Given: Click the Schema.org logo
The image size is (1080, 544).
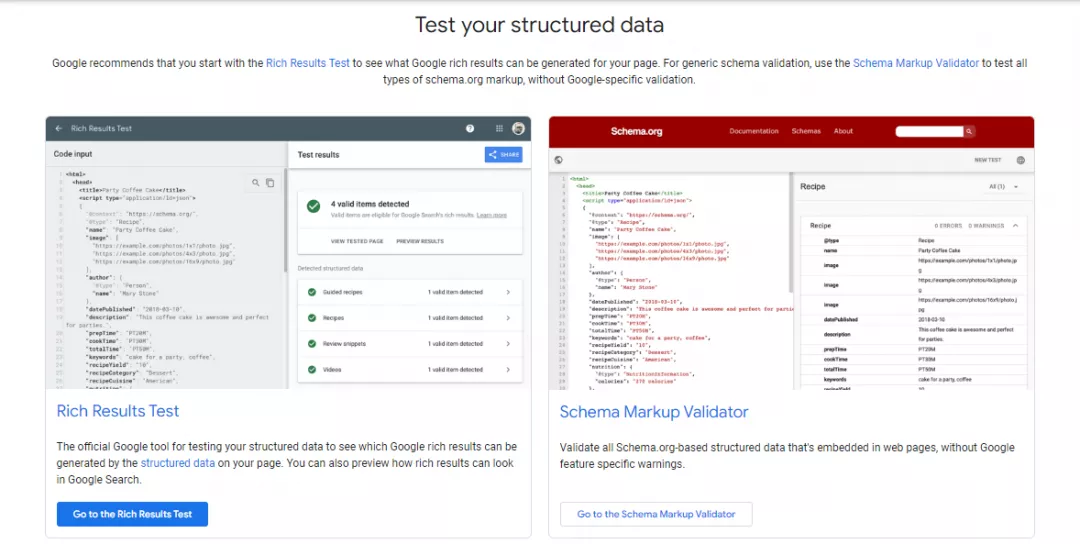Looking at the screenshot, I should [636, 132].
